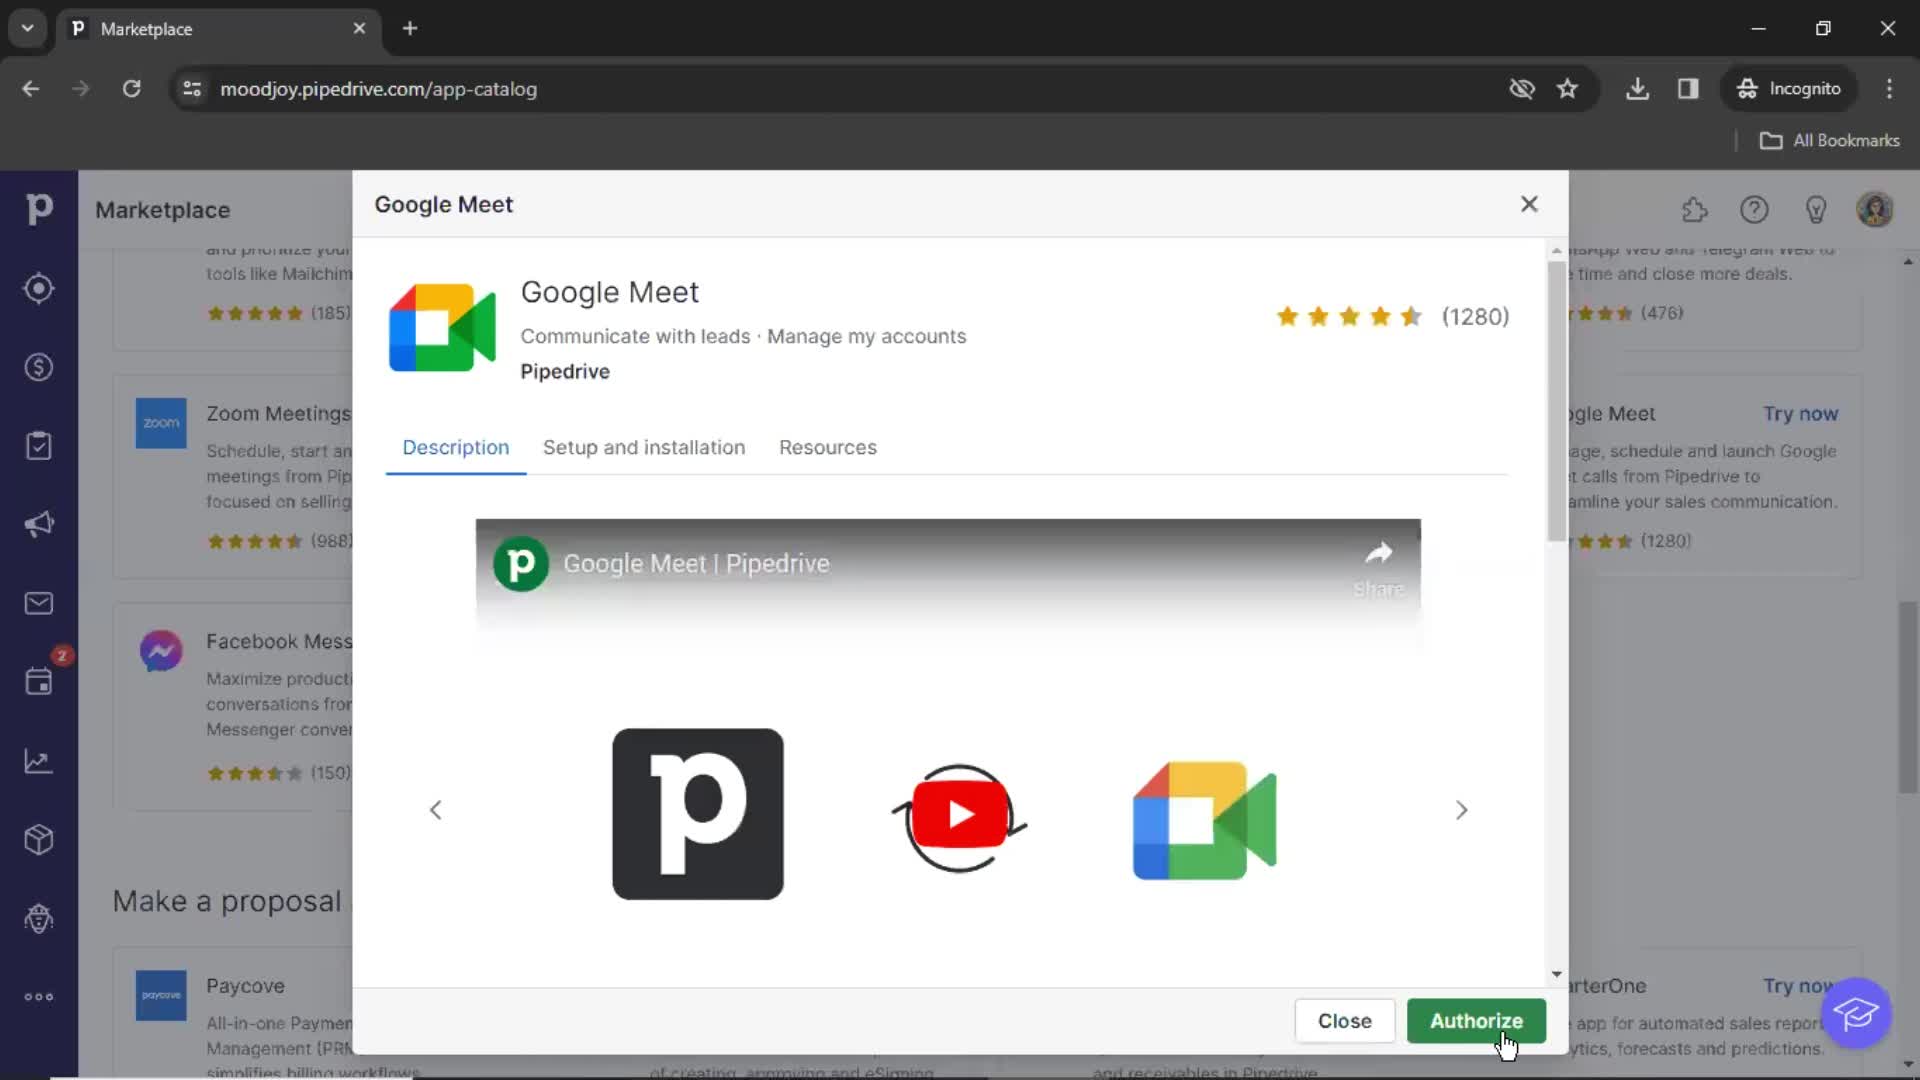Open the academy graduation-cap chat bubble
The width and height of the screenshot is (1920, 1080).
1856,1013
